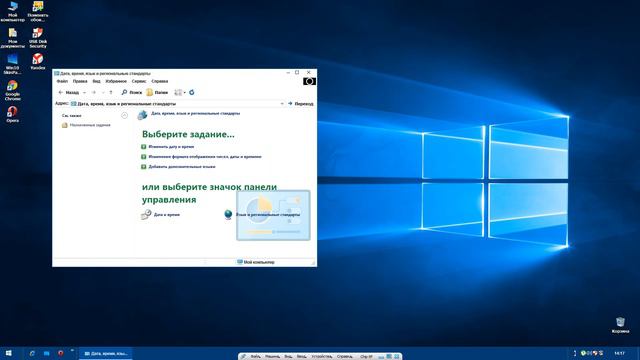The width and height of the screenshot is (640, 360).
Task: Click the refresh icon on toolbar
Action: pyautogui.click(x=191, y=93)
